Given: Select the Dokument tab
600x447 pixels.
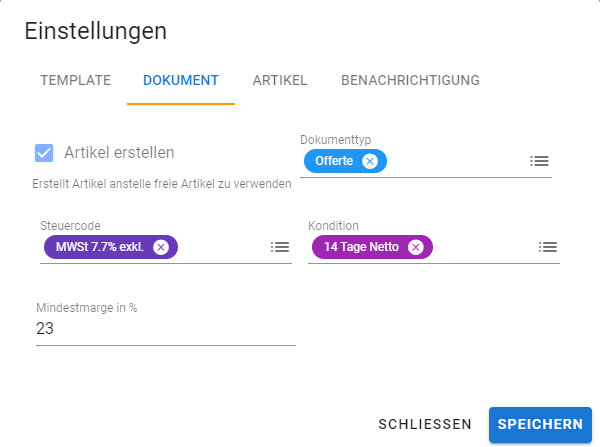Looking at the screenshot, I should coord(181,80).
